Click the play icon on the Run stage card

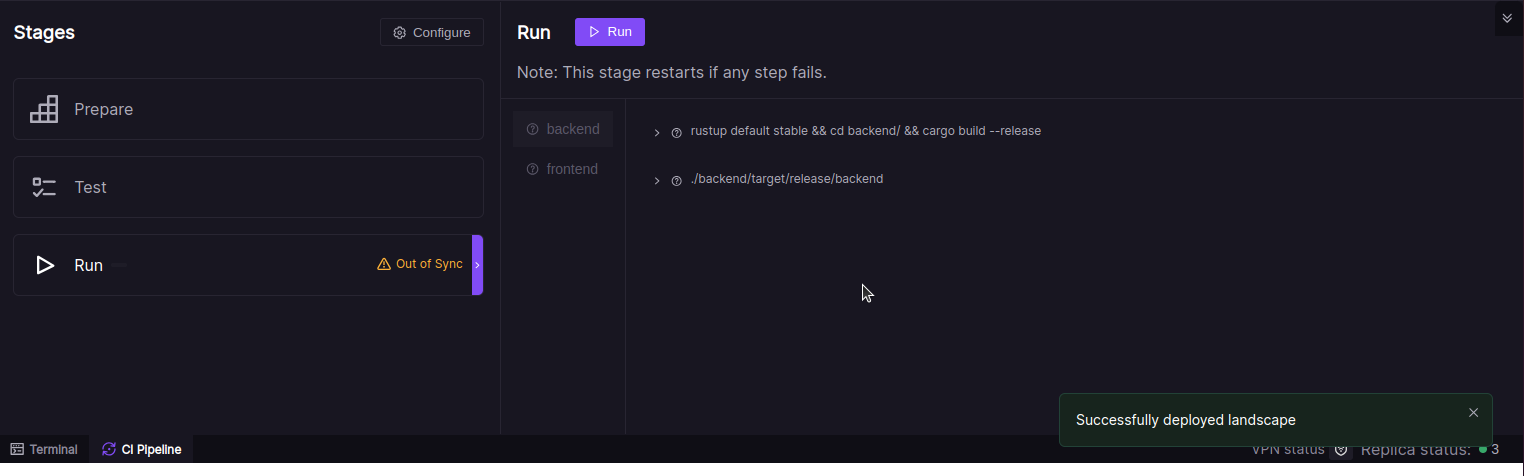44,265
